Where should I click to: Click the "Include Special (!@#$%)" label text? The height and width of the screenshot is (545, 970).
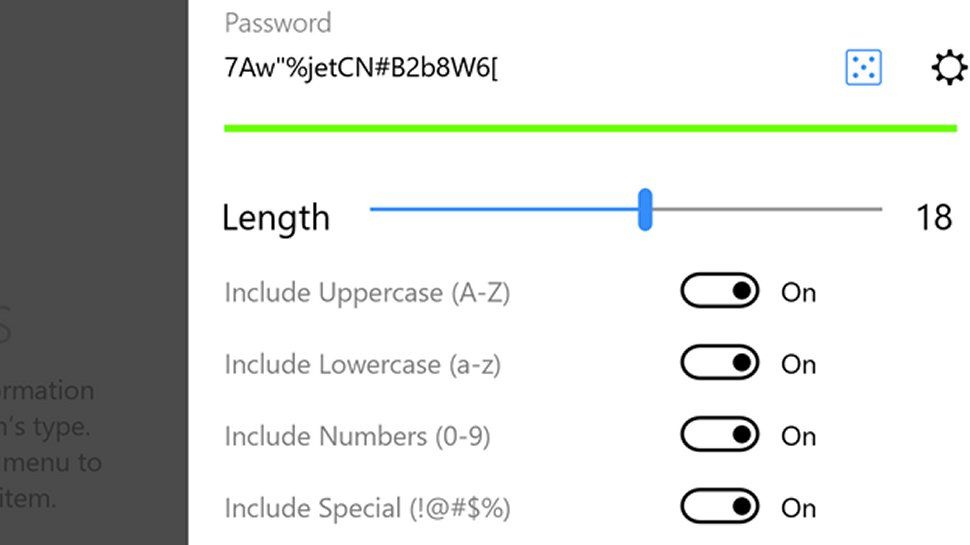click(x=367, y=509)
